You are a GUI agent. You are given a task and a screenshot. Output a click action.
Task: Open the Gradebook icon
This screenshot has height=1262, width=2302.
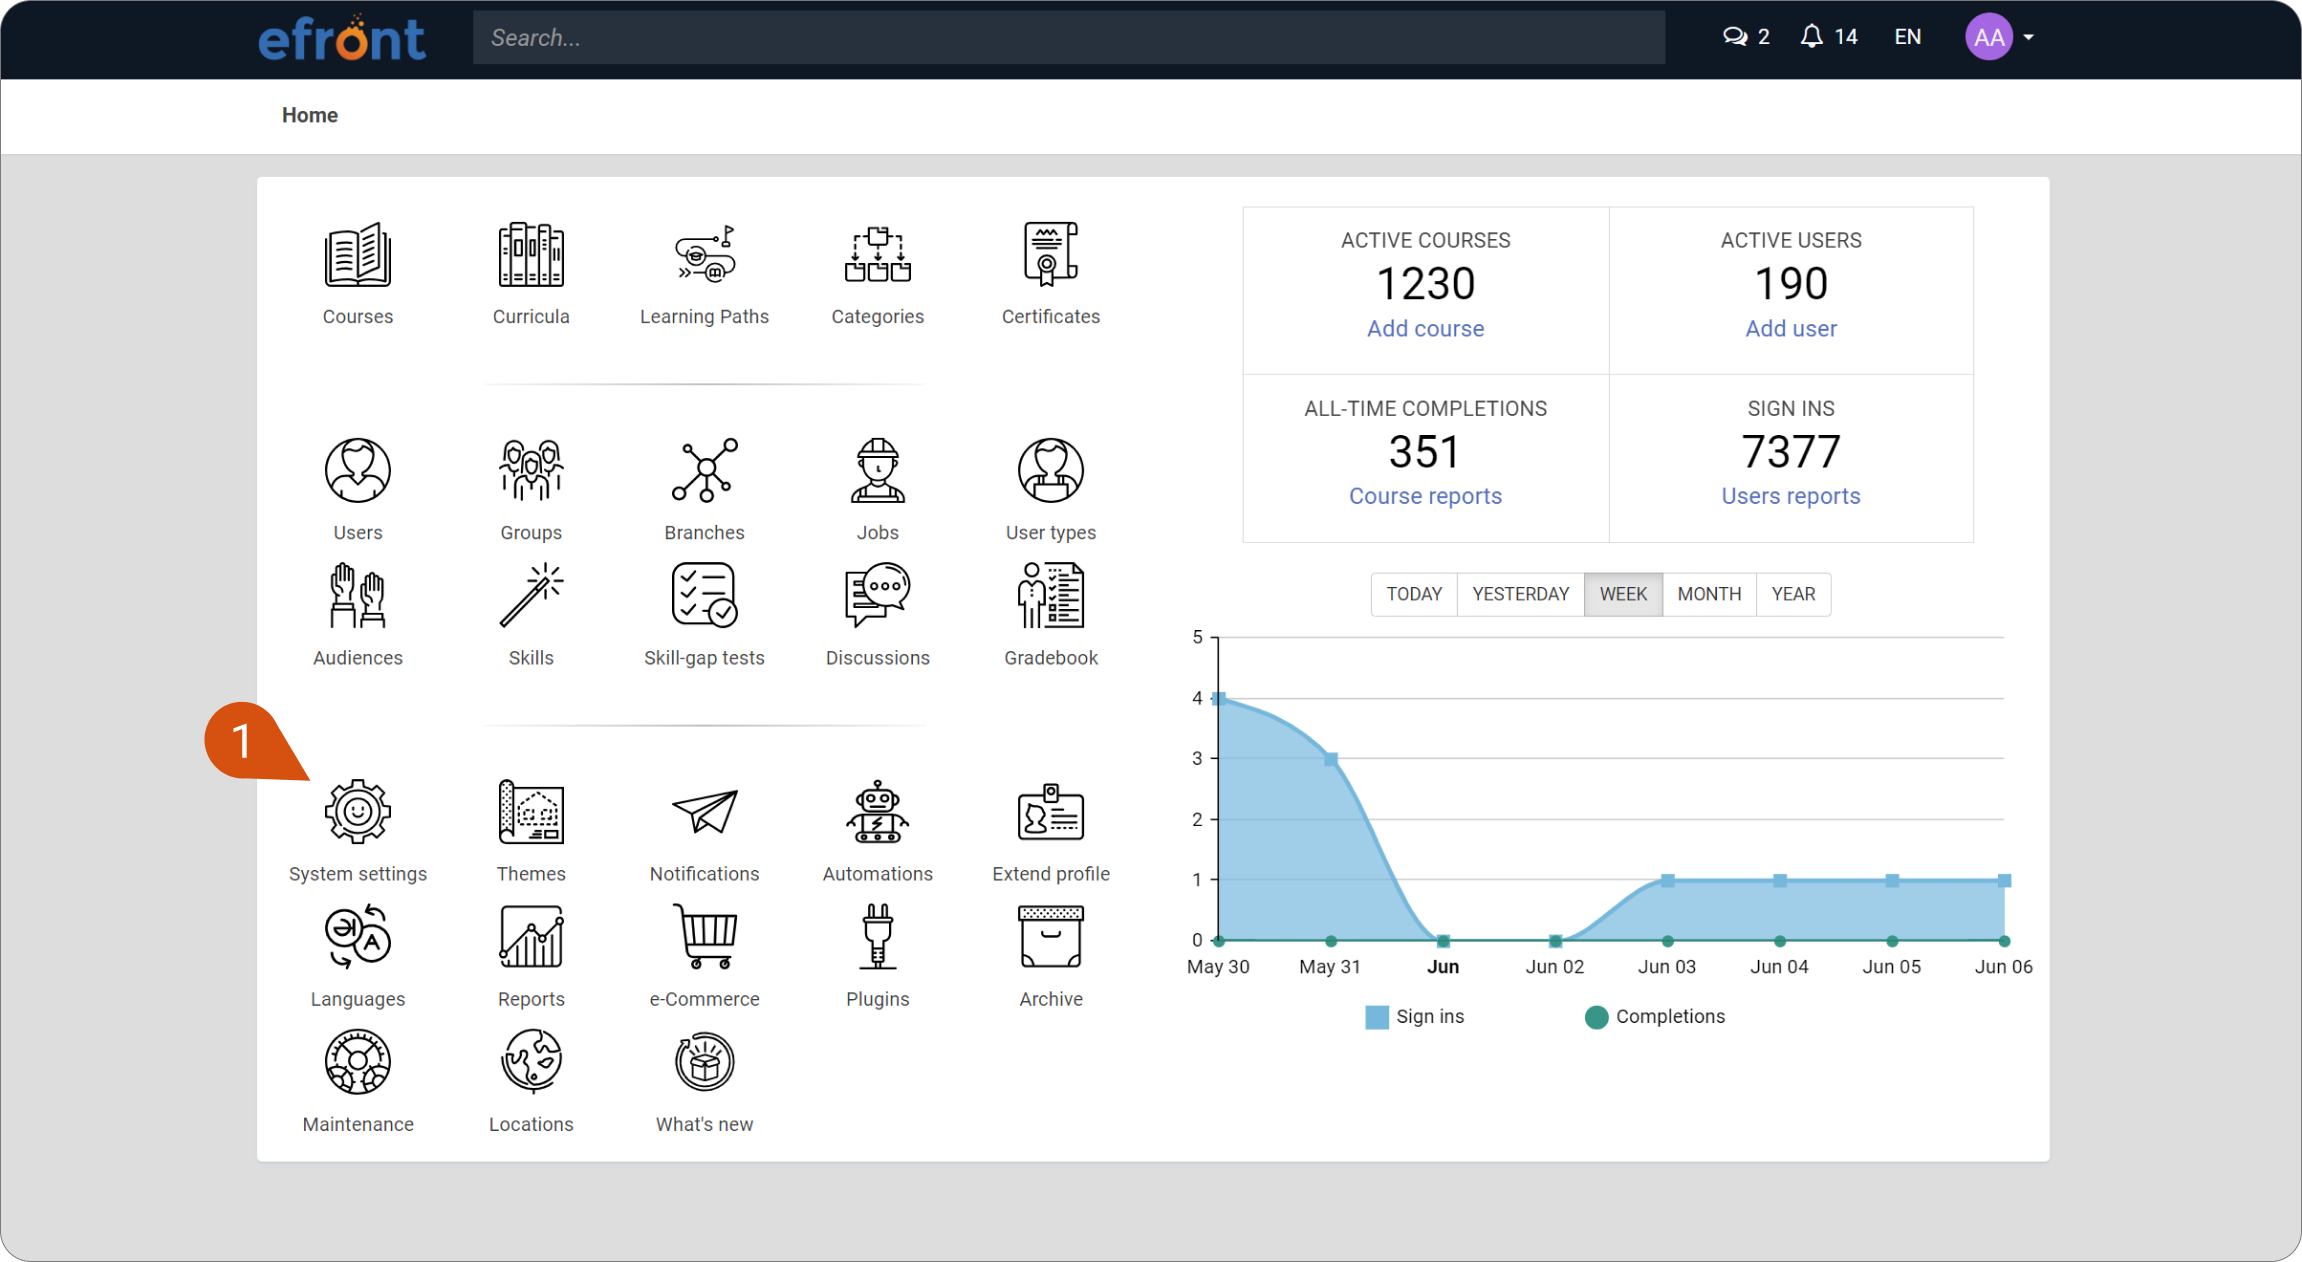[1051, 596]
